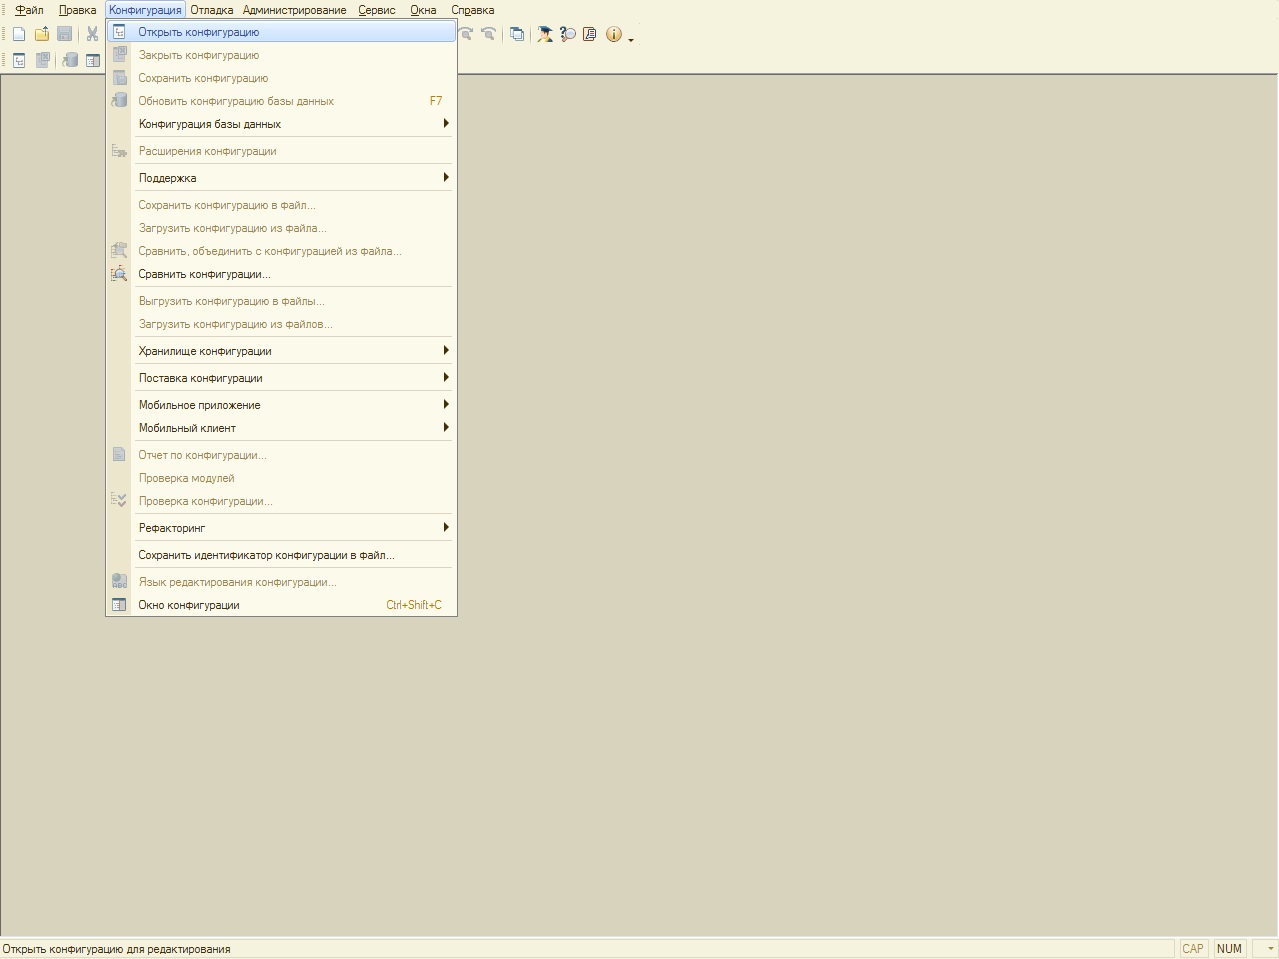Open the Справка menu
Viewport: 1279px width, 959px height.
click(x=472, y=10)
